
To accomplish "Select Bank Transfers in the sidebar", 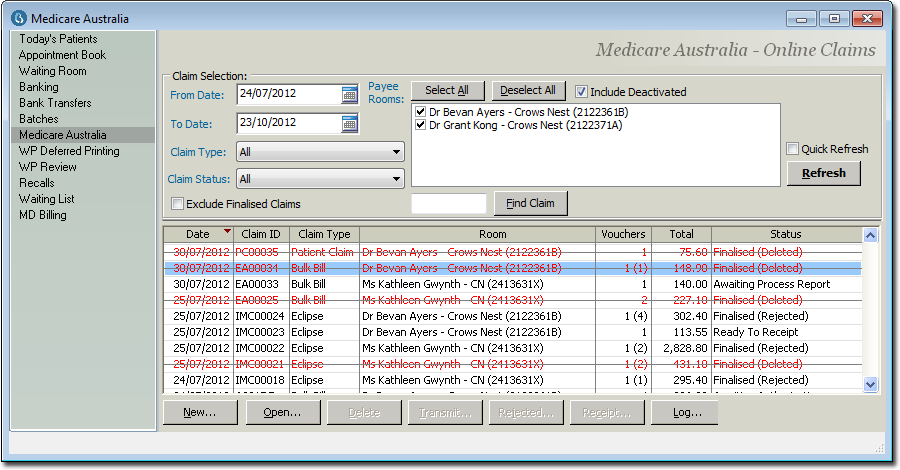I will 55,103.
